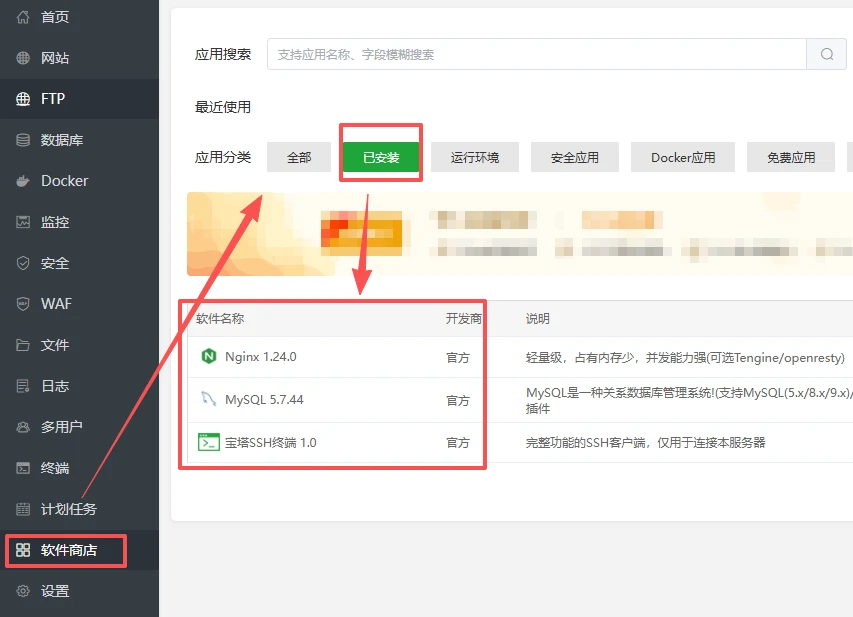Screen dimensions: 853x617
Task: Open the FTP sidebar menu
Action: [x=53, y=99]
